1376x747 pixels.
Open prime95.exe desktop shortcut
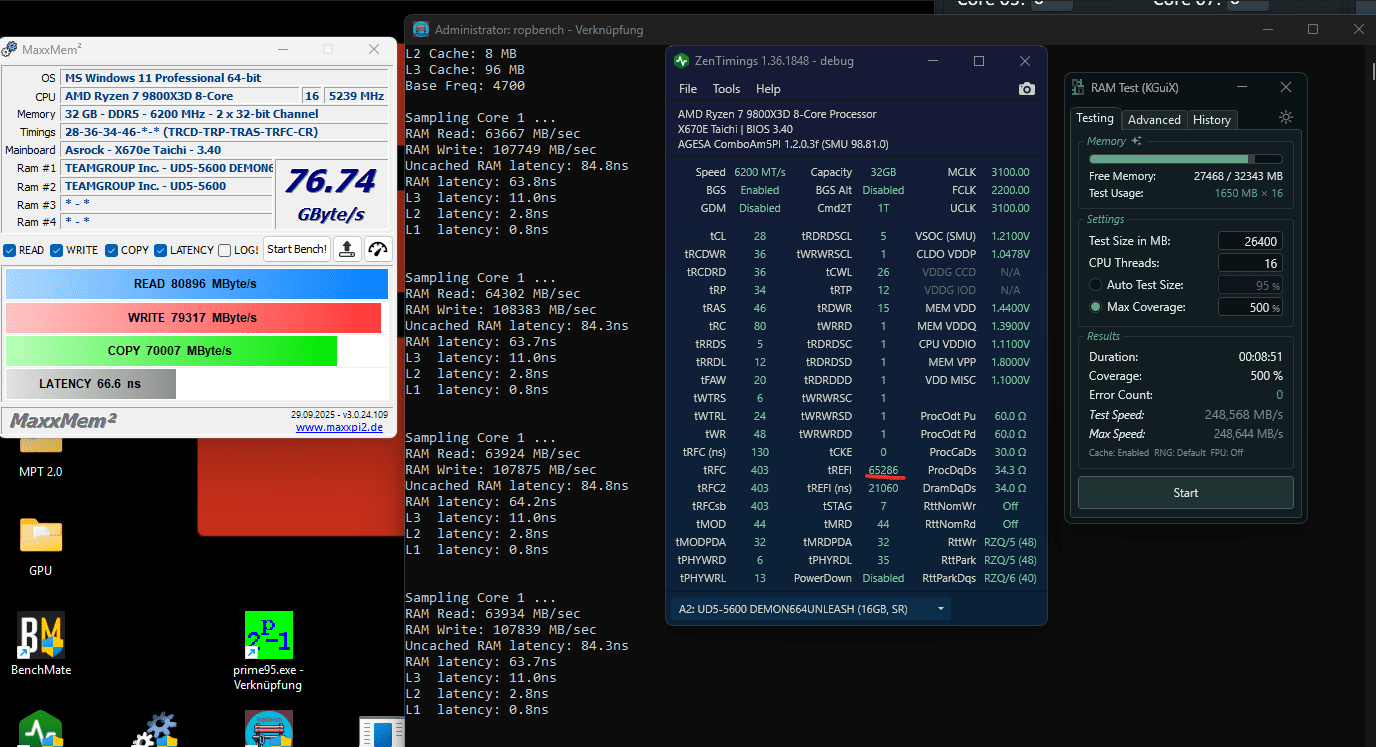268,652
